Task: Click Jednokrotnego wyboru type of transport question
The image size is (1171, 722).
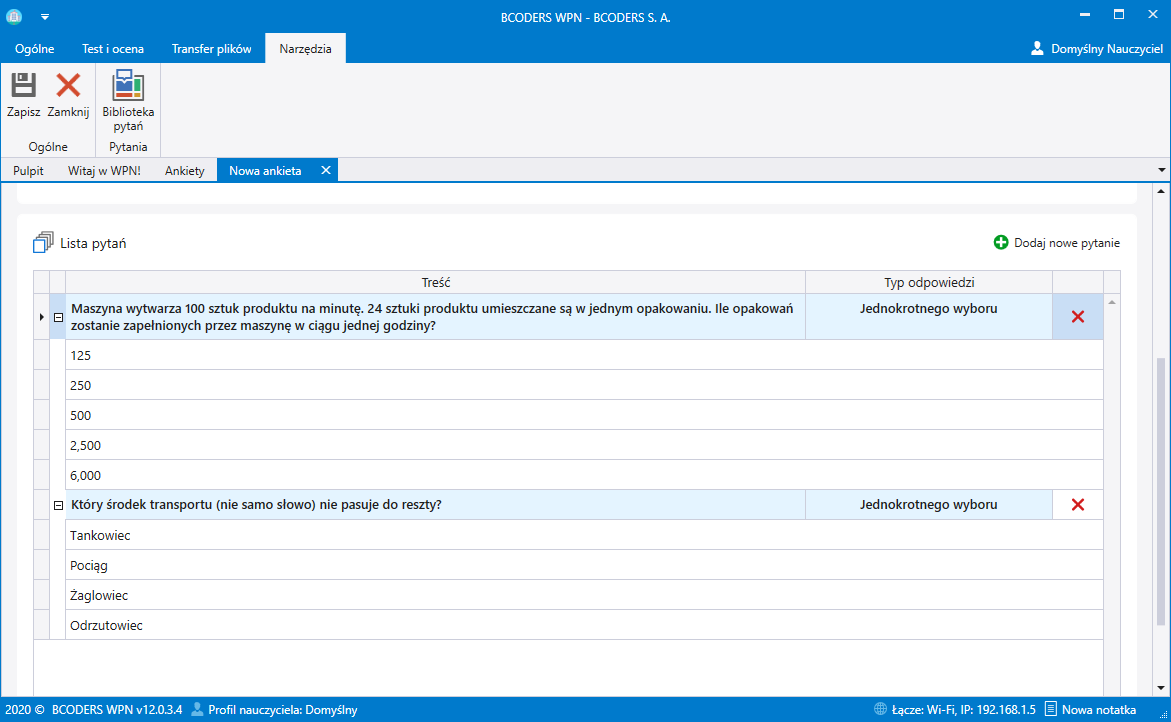Action: [928, 505]
